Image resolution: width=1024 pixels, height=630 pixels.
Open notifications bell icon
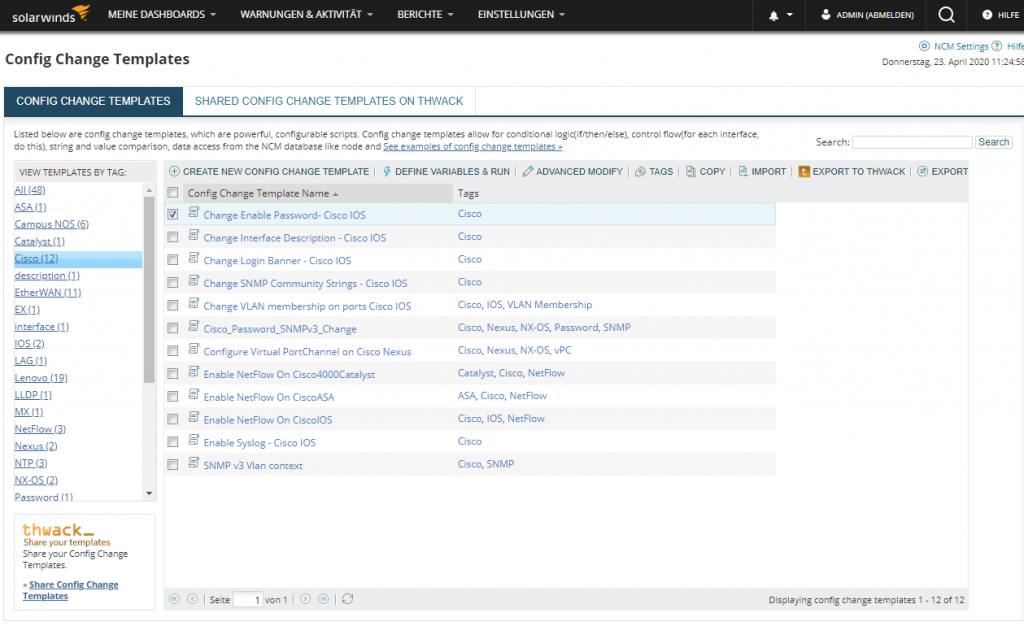(774, 15)
